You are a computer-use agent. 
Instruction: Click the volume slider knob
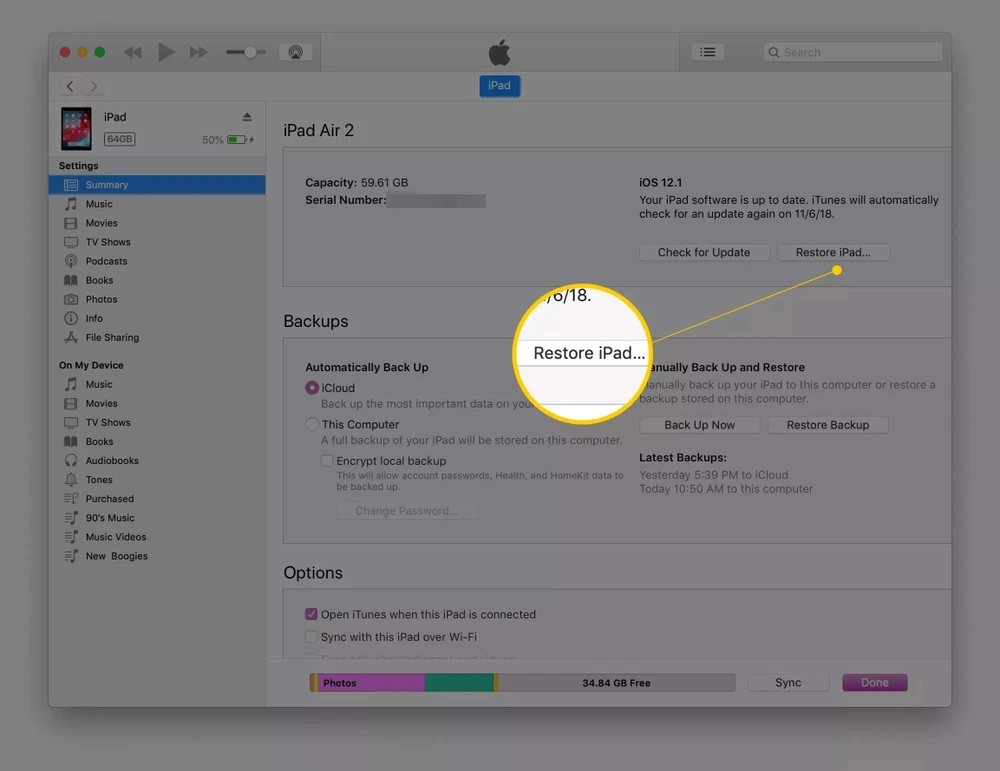tap(251, 52)
